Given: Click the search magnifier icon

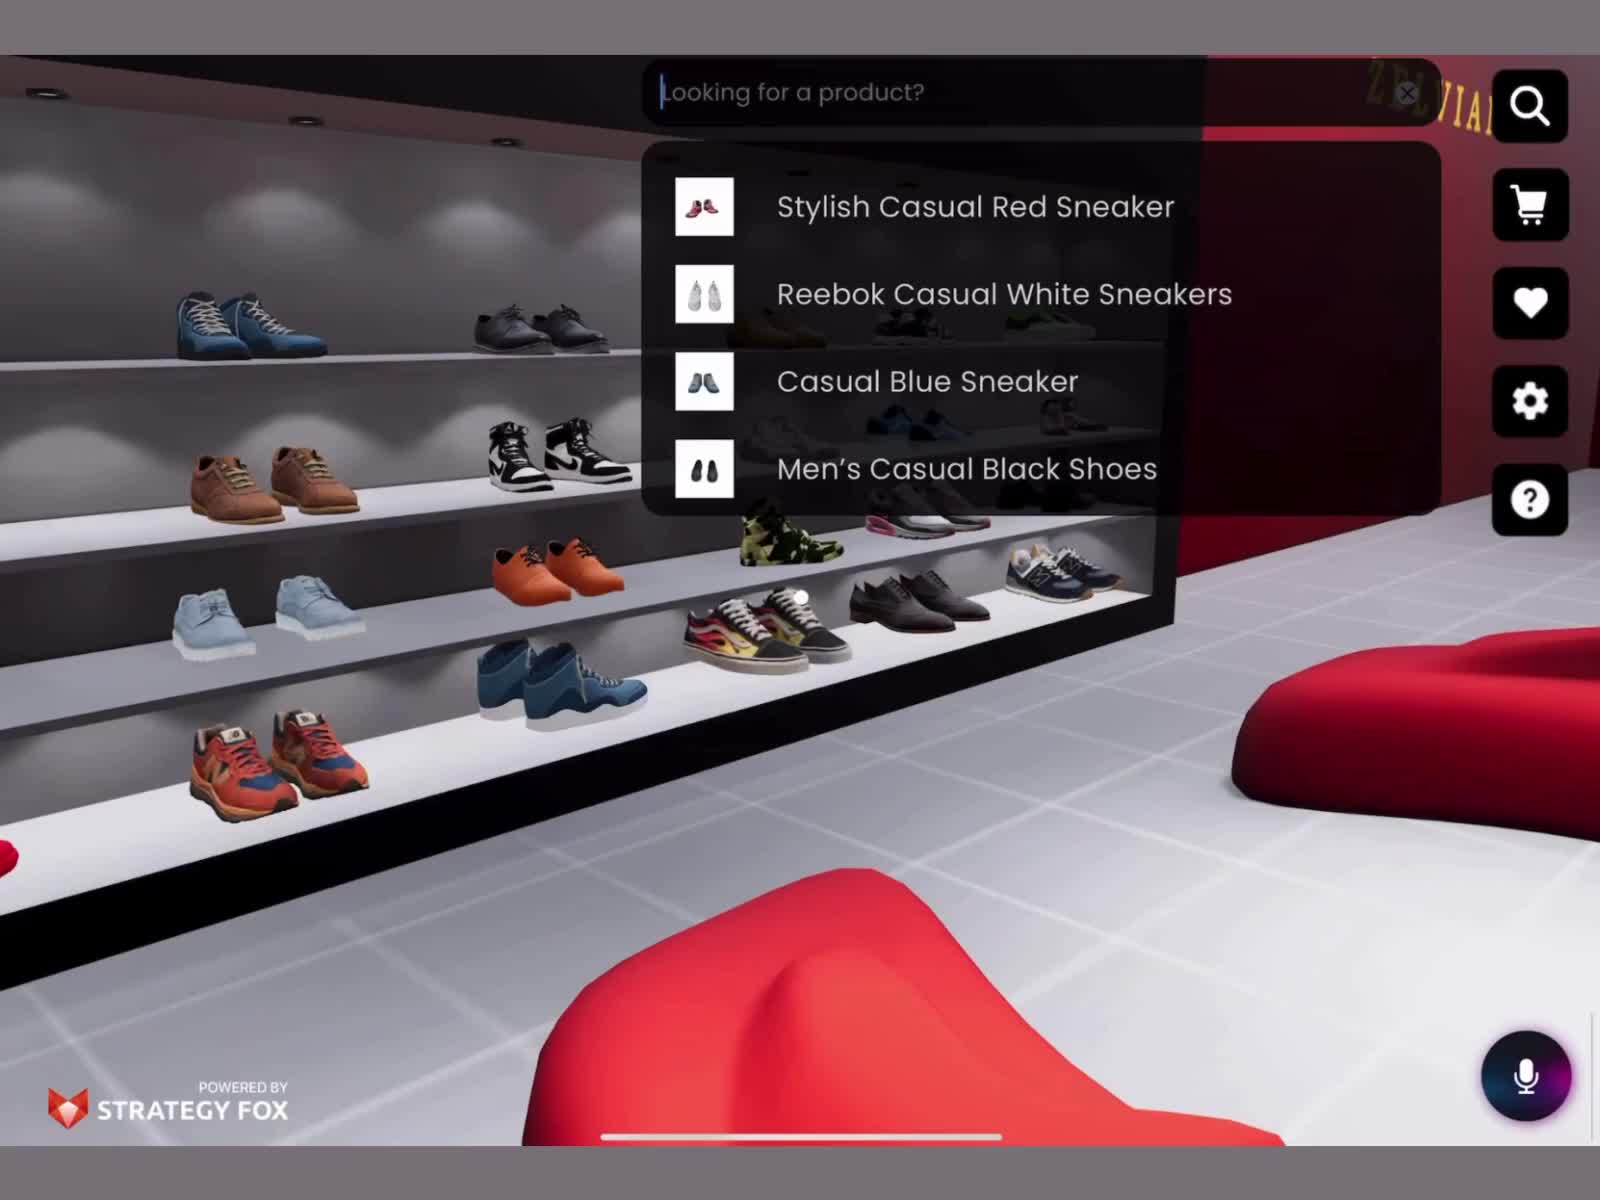Looking at the screenshot, I should [x=1529, y=106].
